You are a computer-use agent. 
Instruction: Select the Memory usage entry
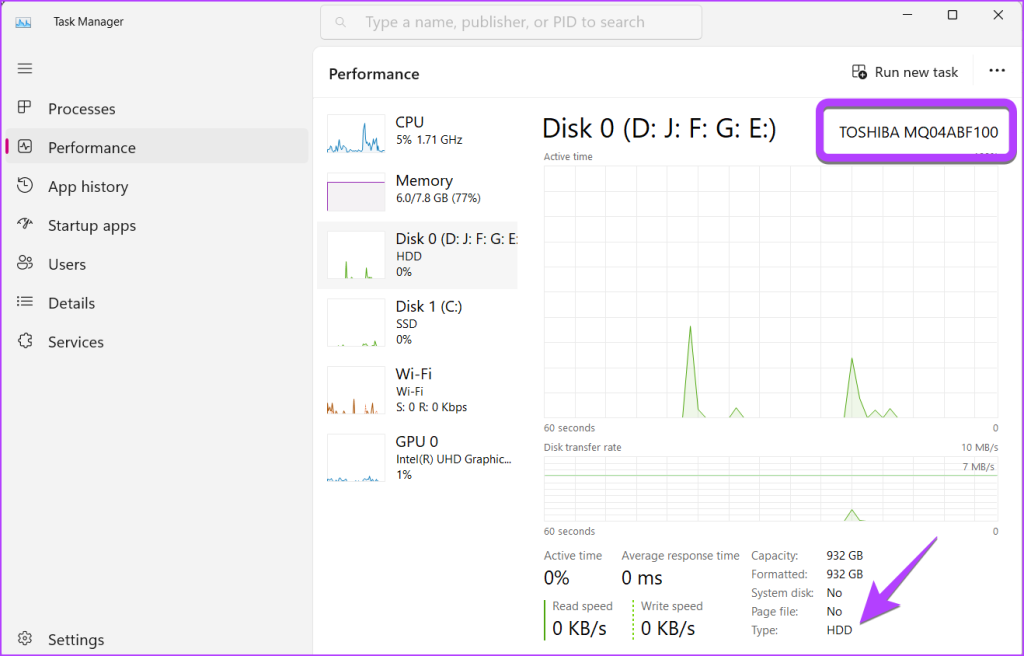pos(417,191)
